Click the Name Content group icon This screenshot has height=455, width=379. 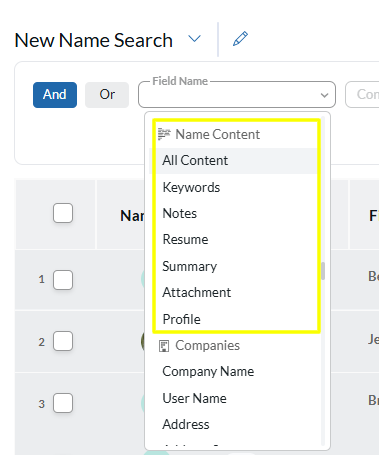164,134
